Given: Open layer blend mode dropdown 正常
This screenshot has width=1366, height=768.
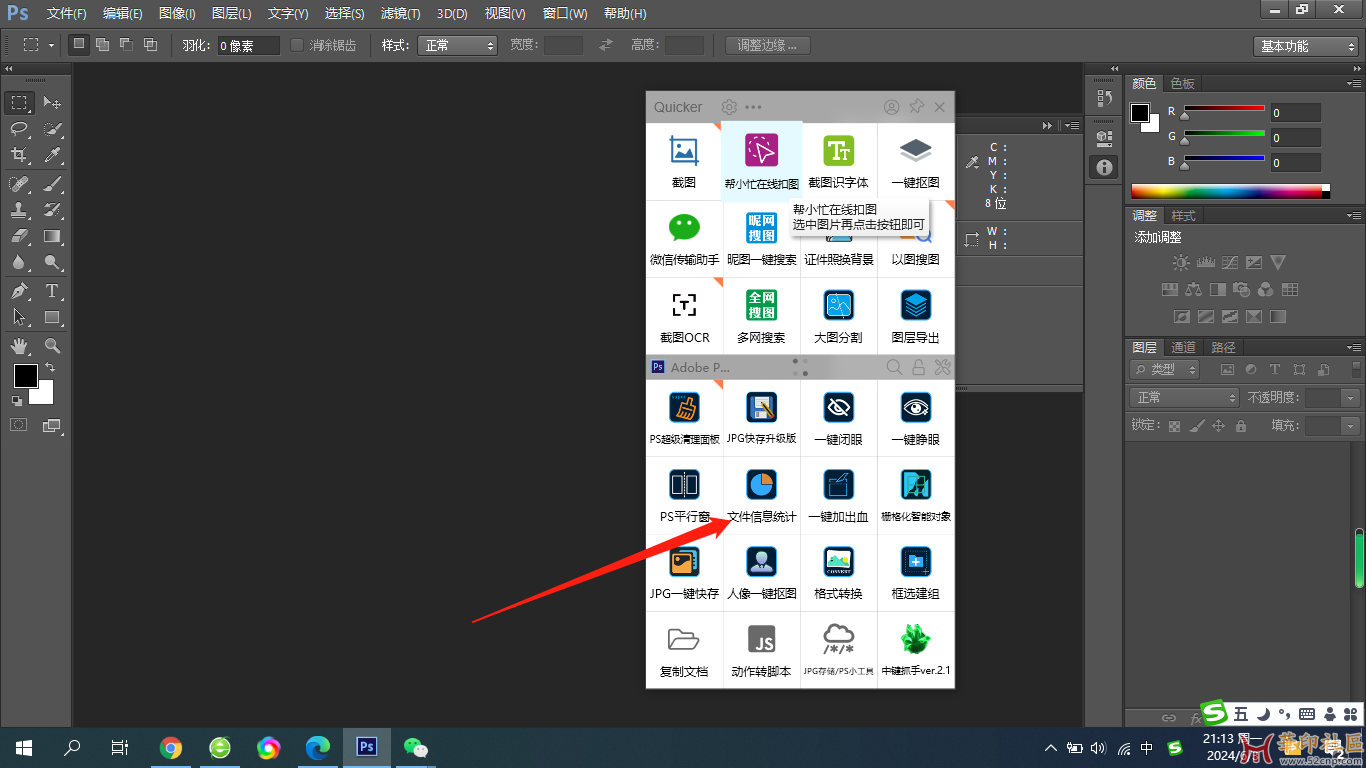Looking at the screenshot, I should pos(1184,397).
